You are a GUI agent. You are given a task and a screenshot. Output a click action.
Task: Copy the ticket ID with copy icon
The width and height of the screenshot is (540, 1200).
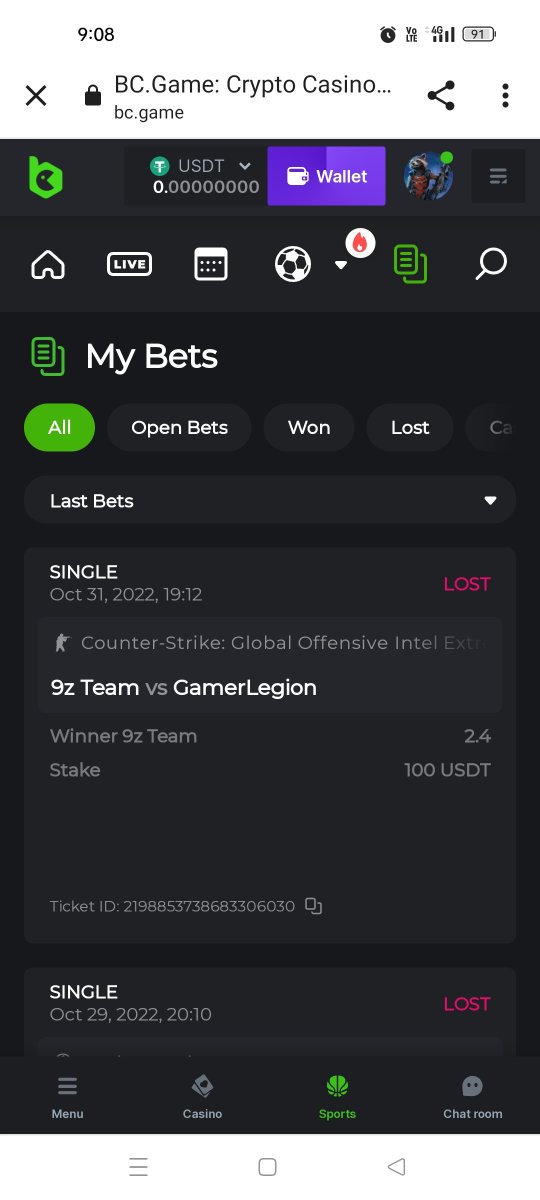click(x=314, y=906)
